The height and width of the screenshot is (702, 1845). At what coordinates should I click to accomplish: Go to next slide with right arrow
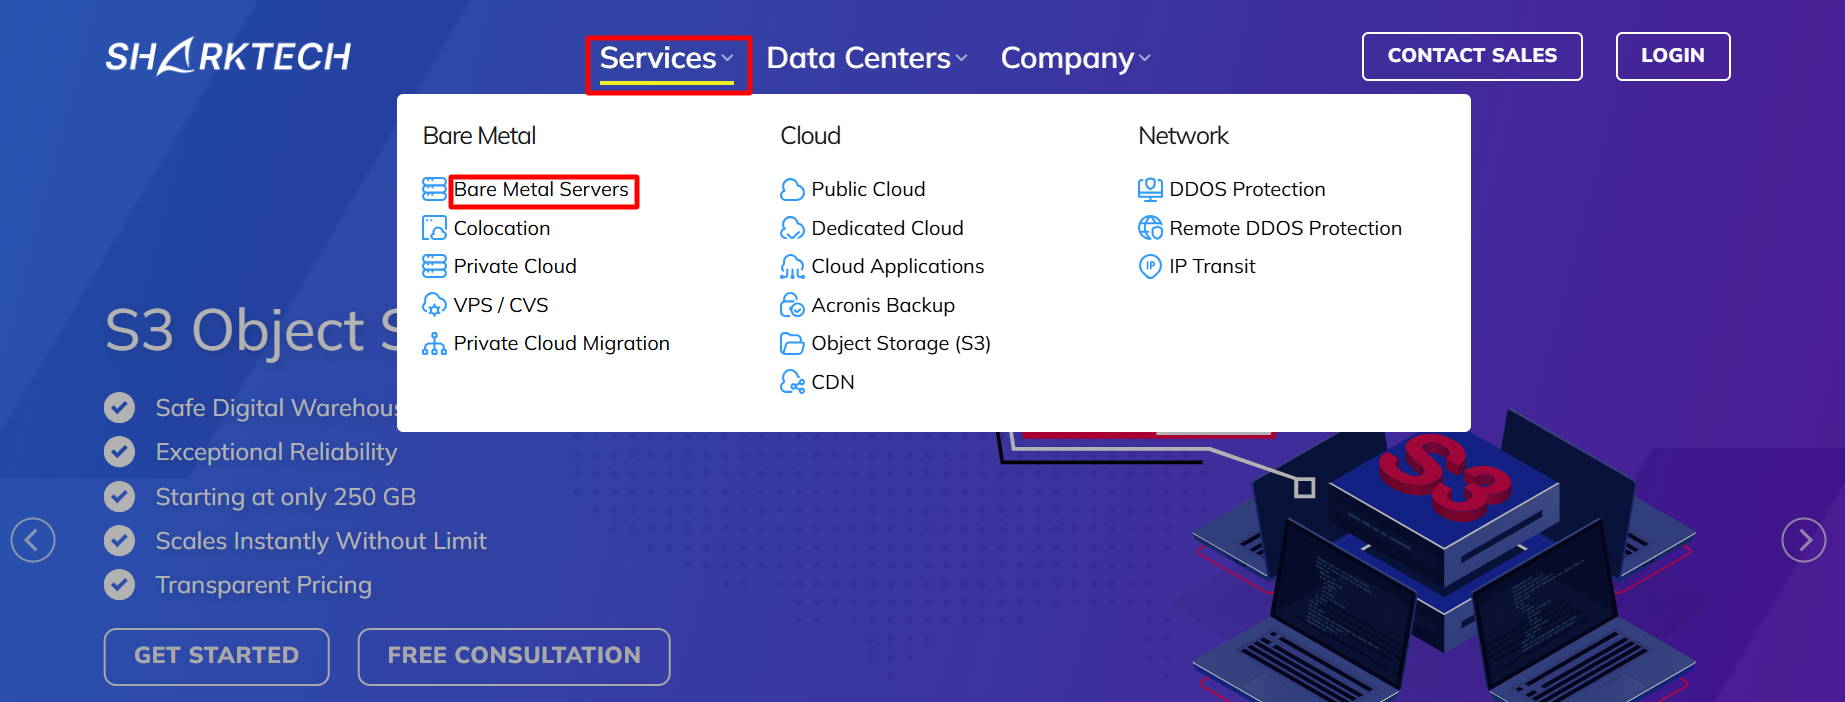(1804, 540)
